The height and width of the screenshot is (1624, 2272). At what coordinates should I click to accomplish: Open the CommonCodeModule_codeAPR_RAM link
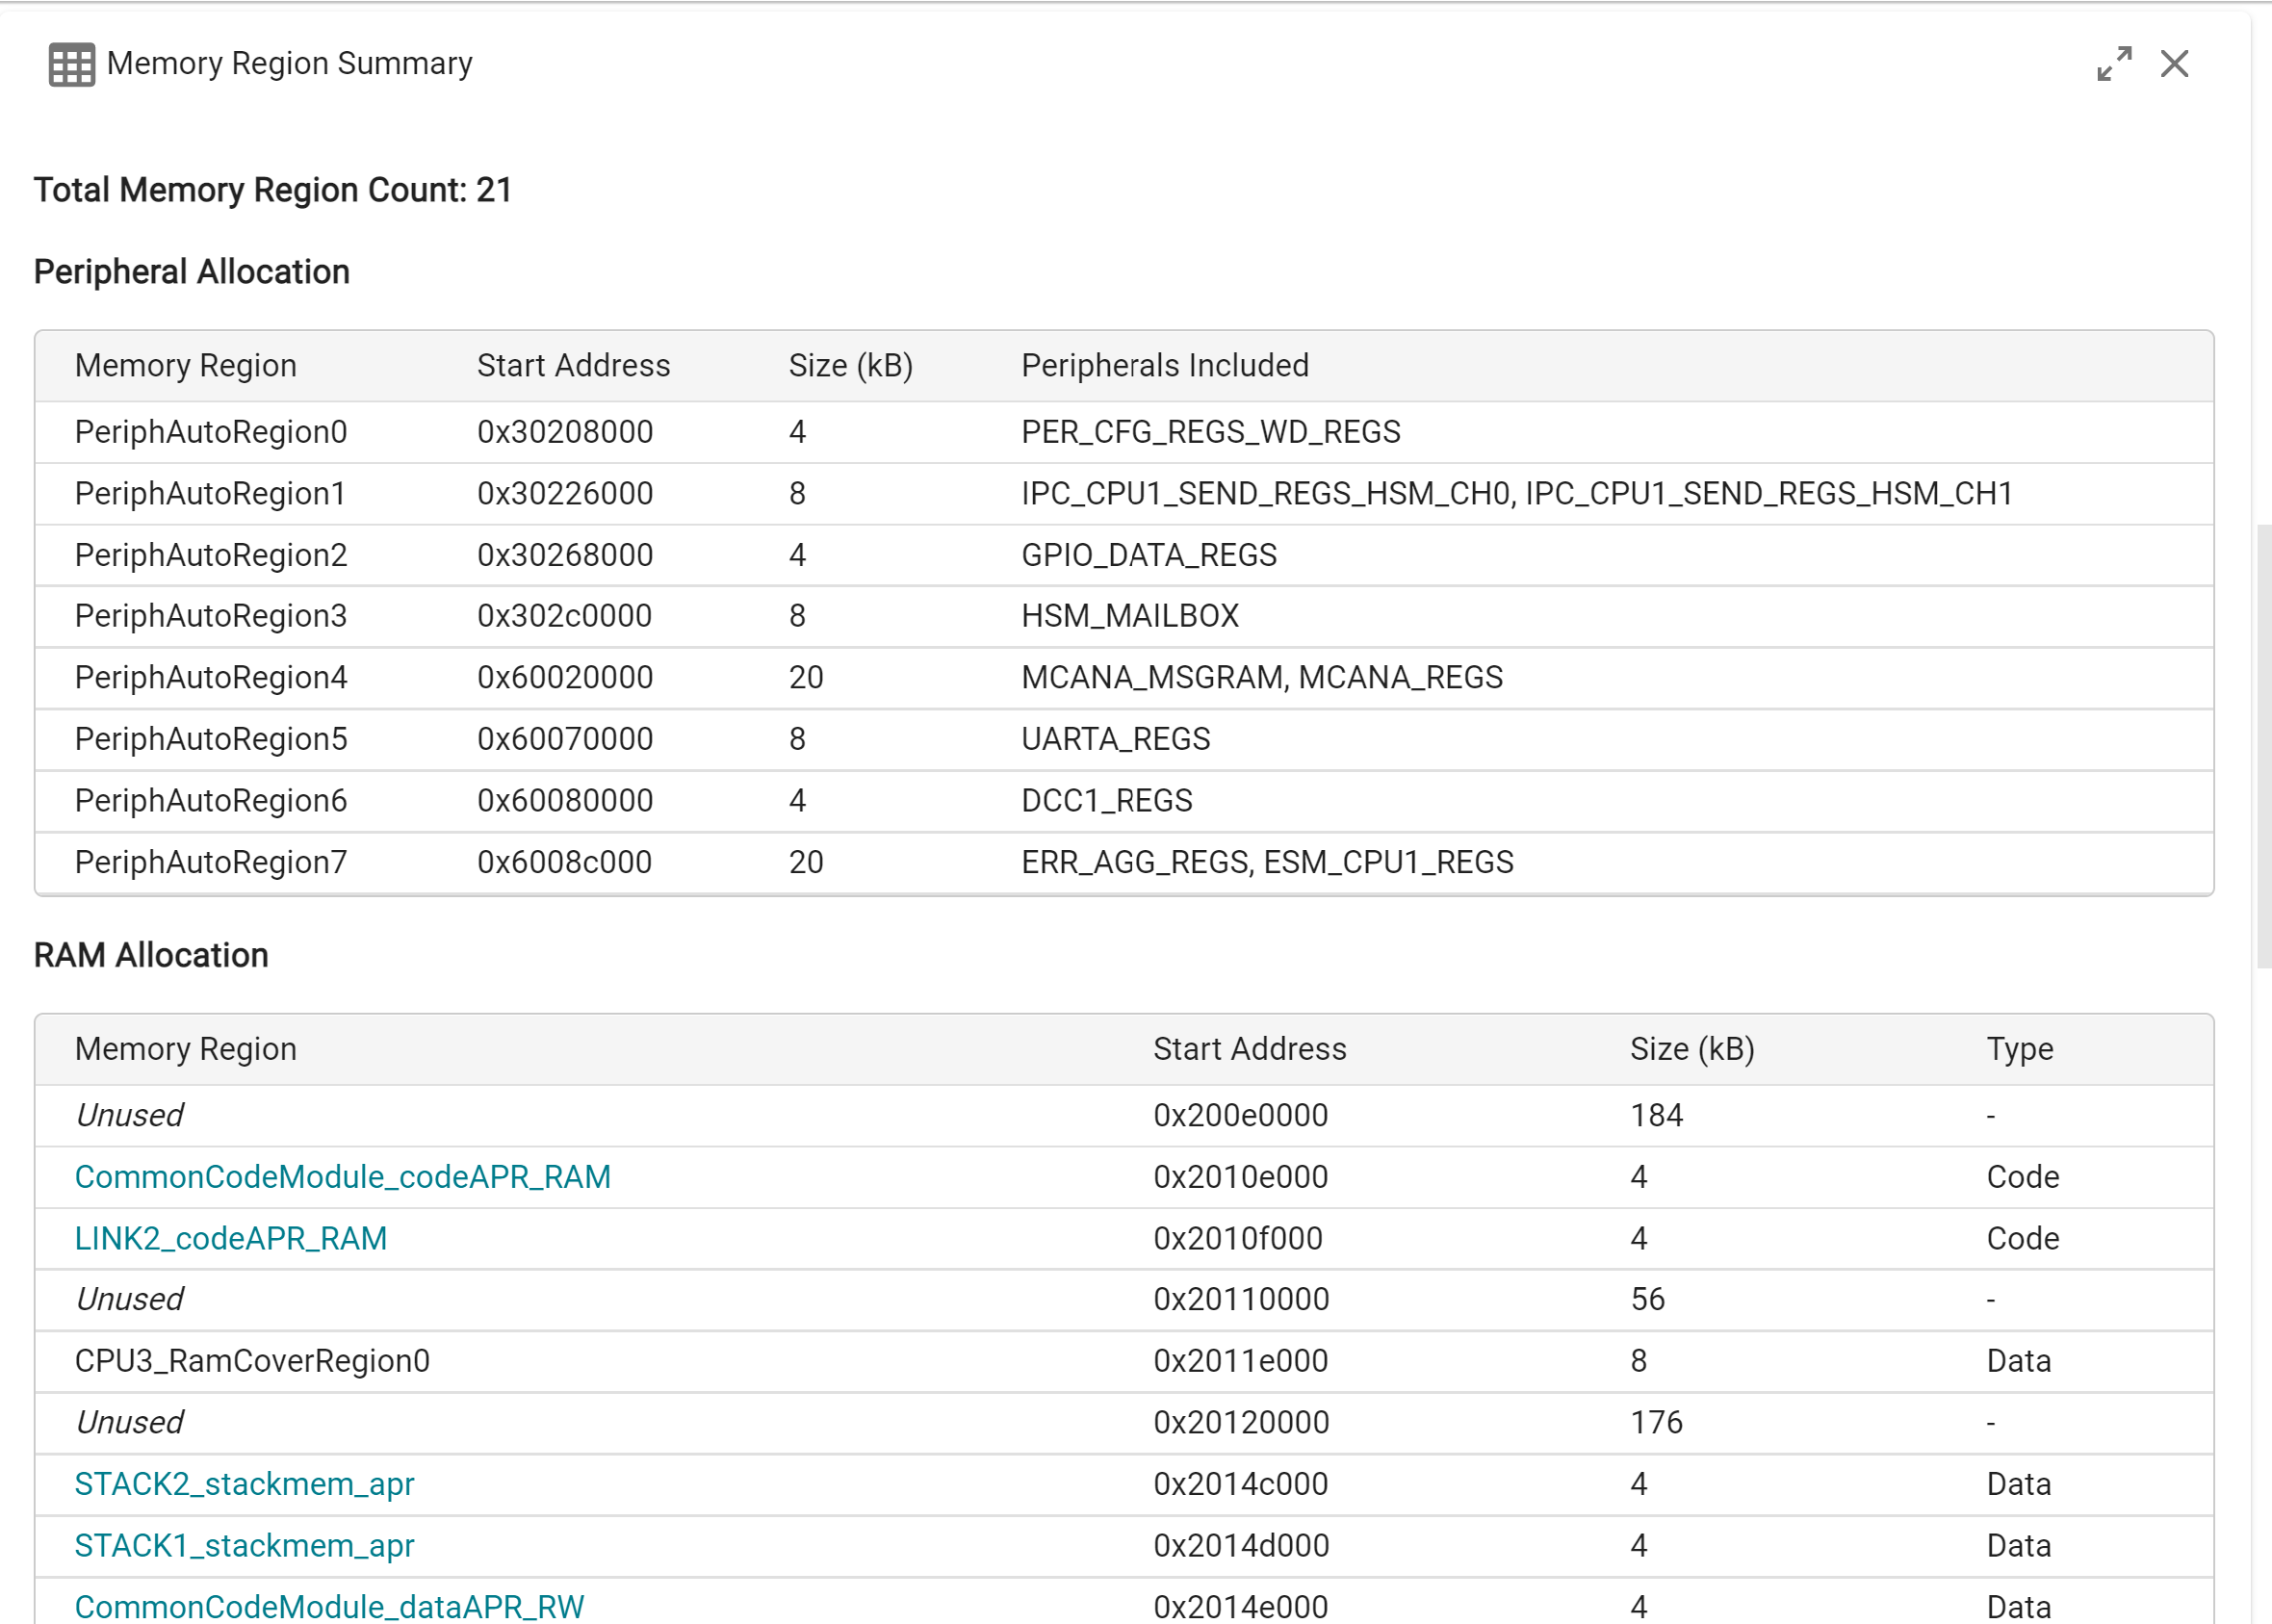click(x=342, y=1177)
